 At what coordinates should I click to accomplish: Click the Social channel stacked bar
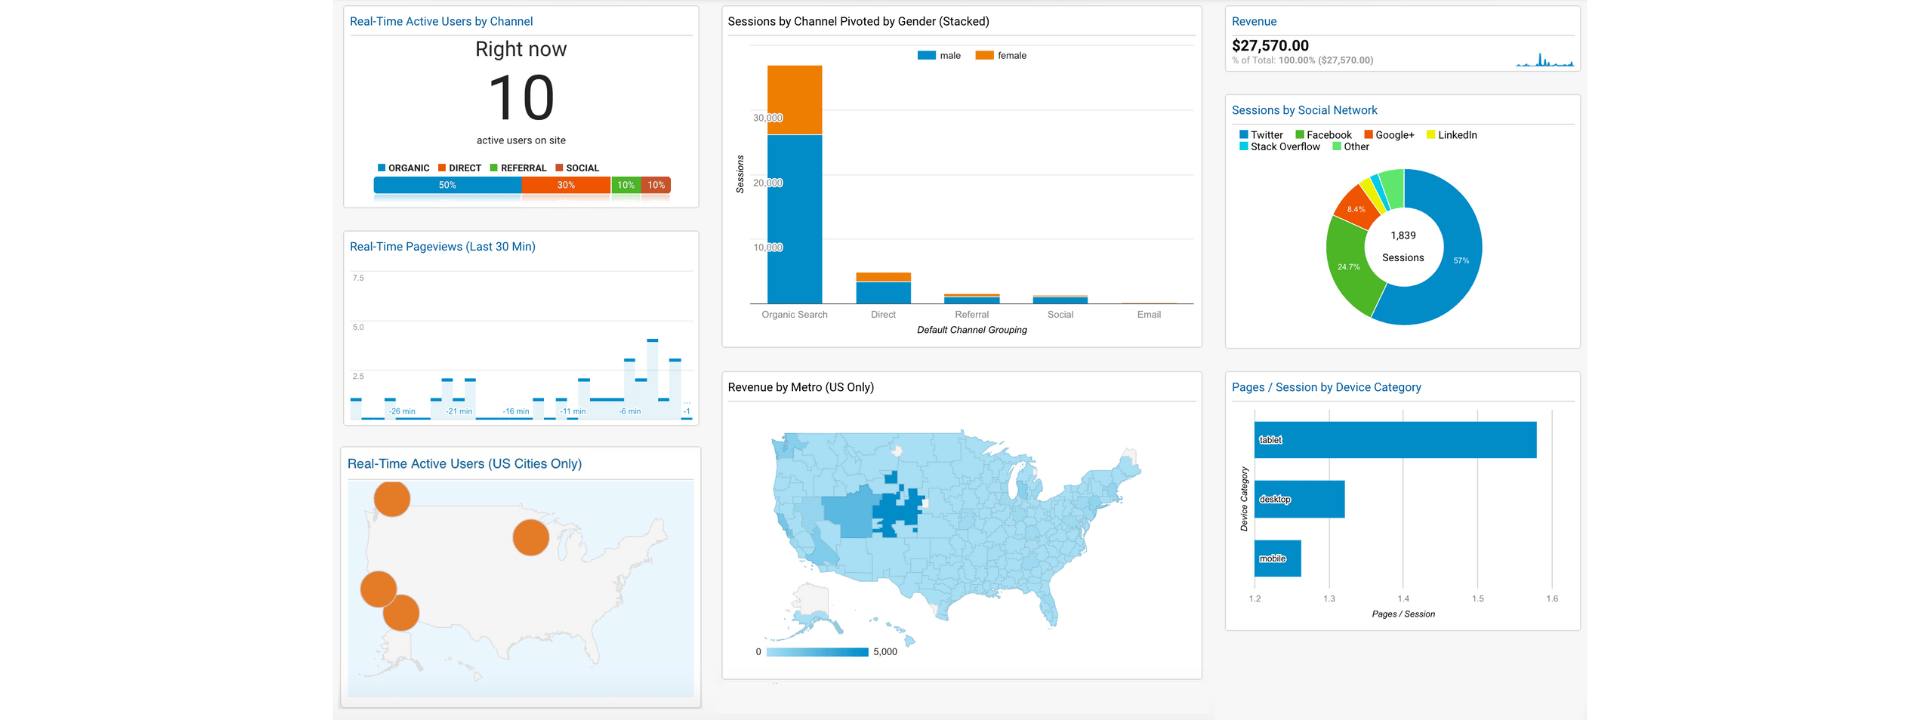click(x=1060, y=300)
